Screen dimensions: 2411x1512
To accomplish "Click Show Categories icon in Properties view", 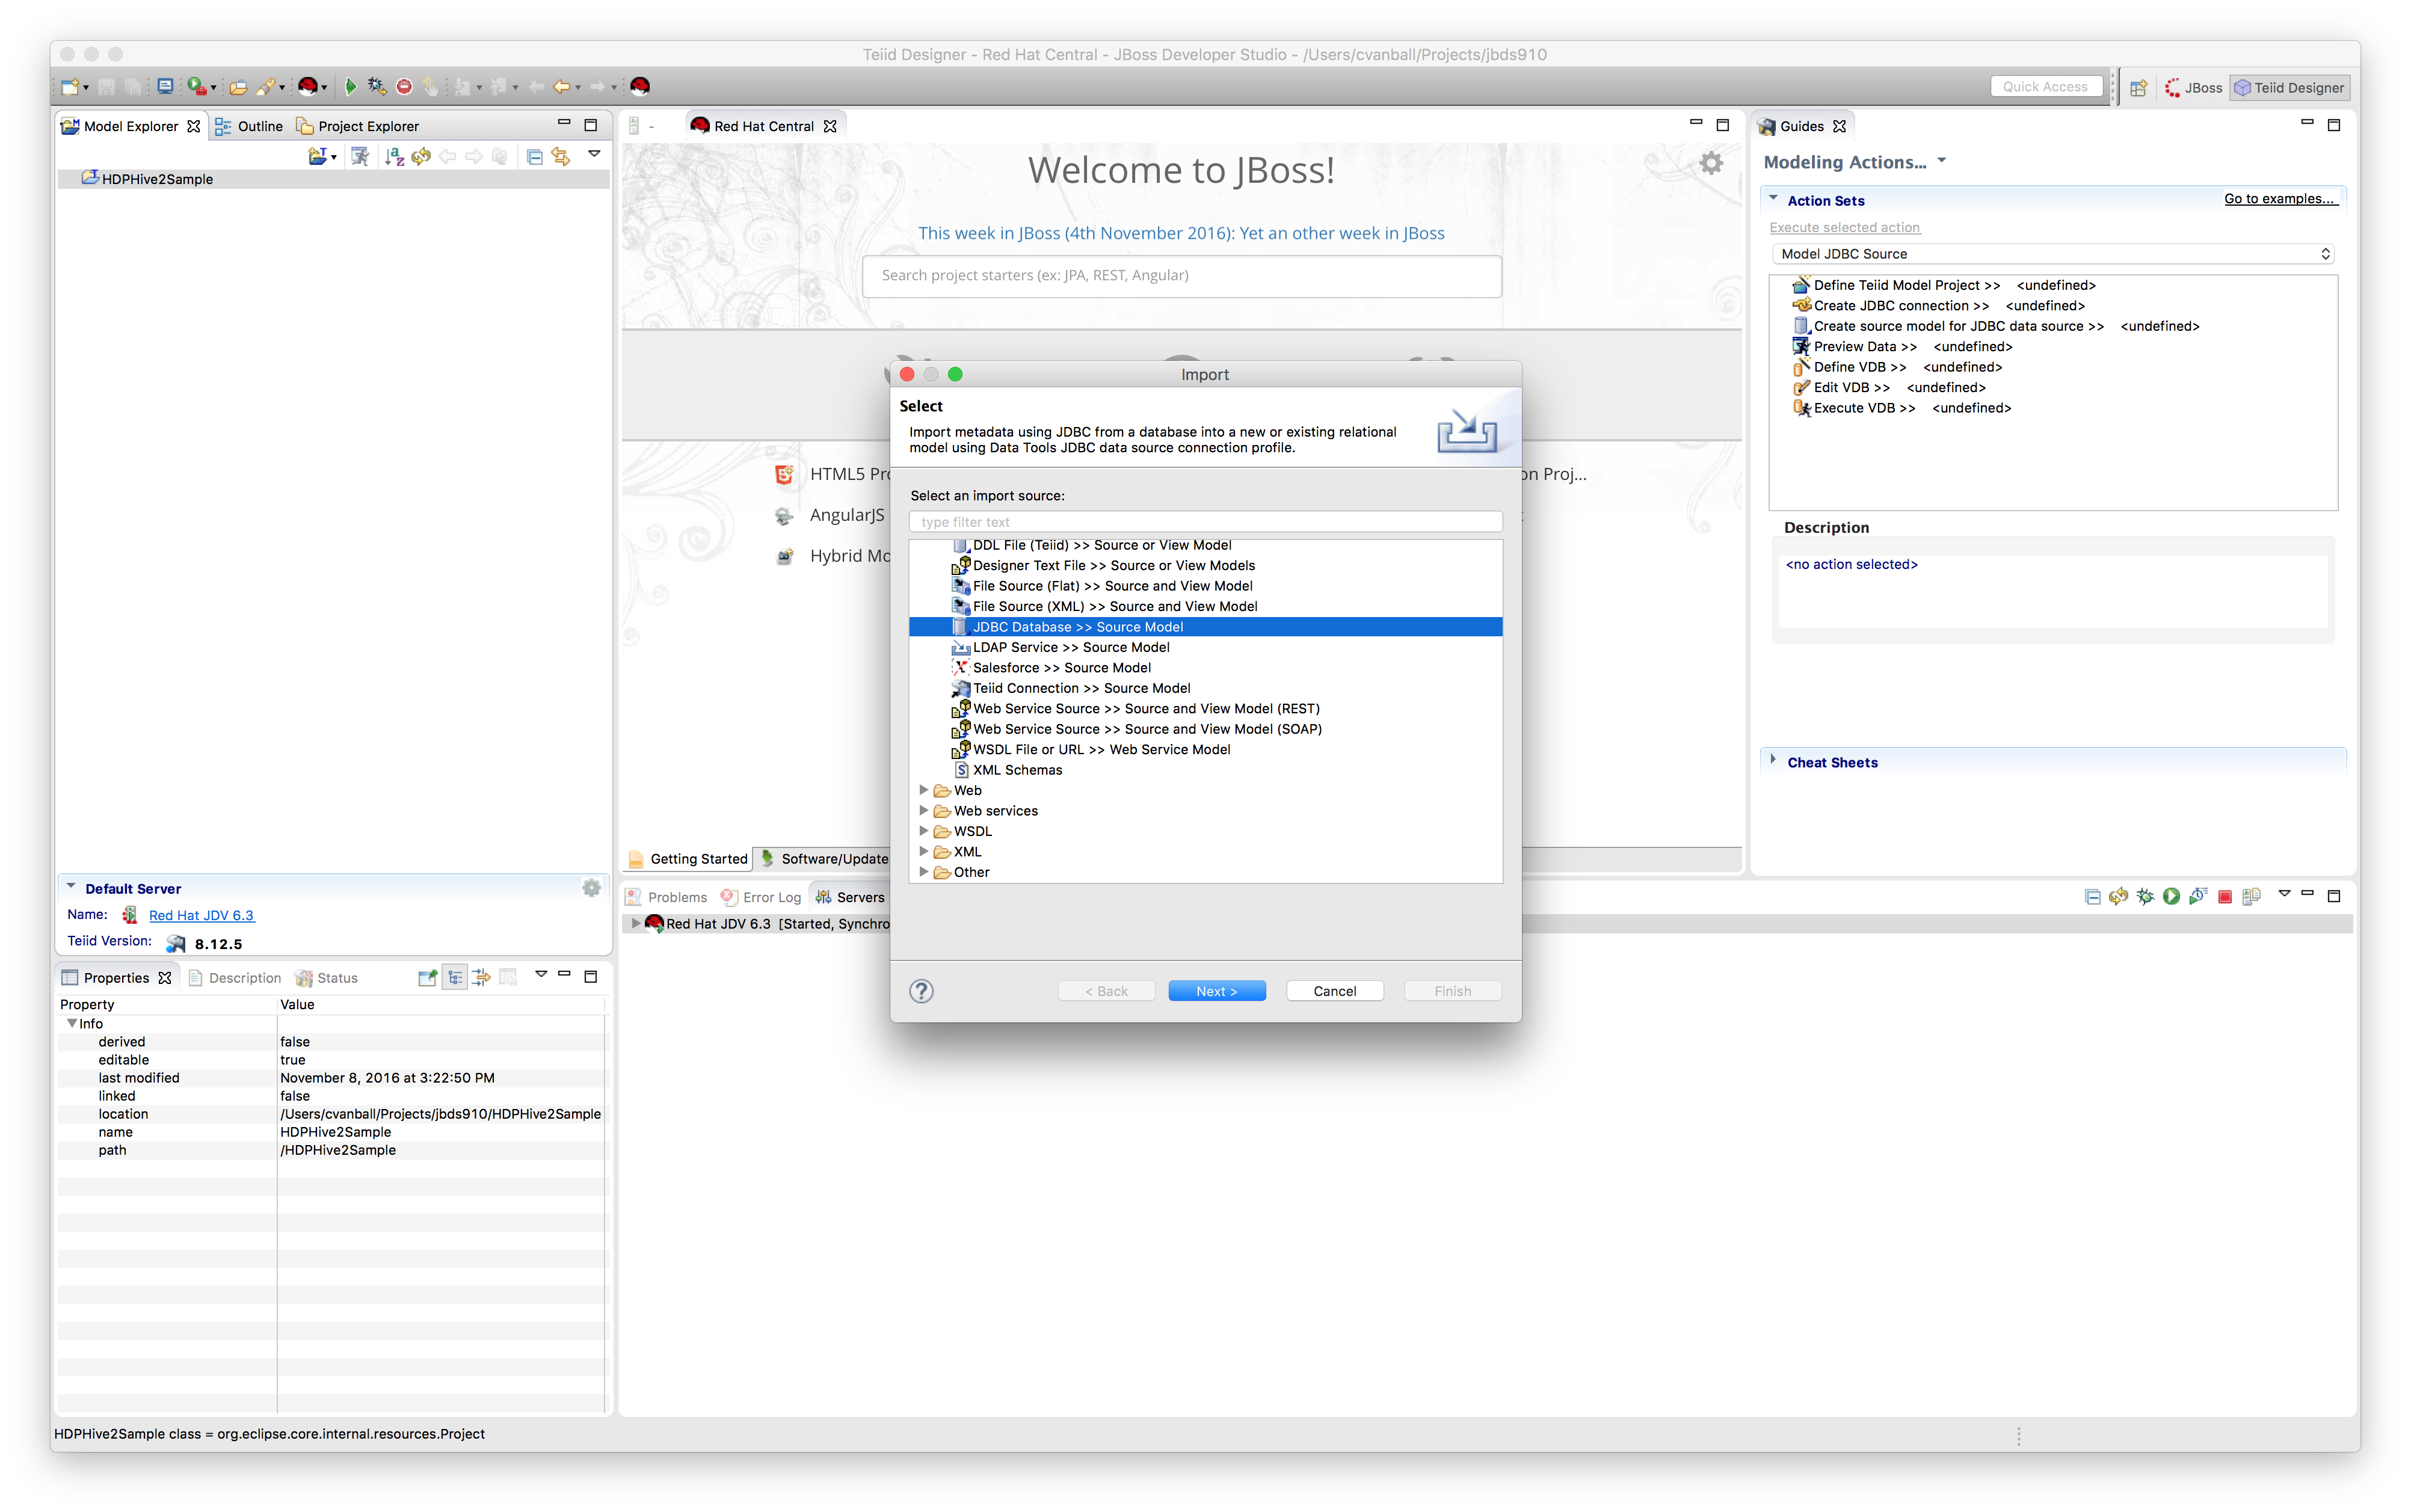I will 455,978.
